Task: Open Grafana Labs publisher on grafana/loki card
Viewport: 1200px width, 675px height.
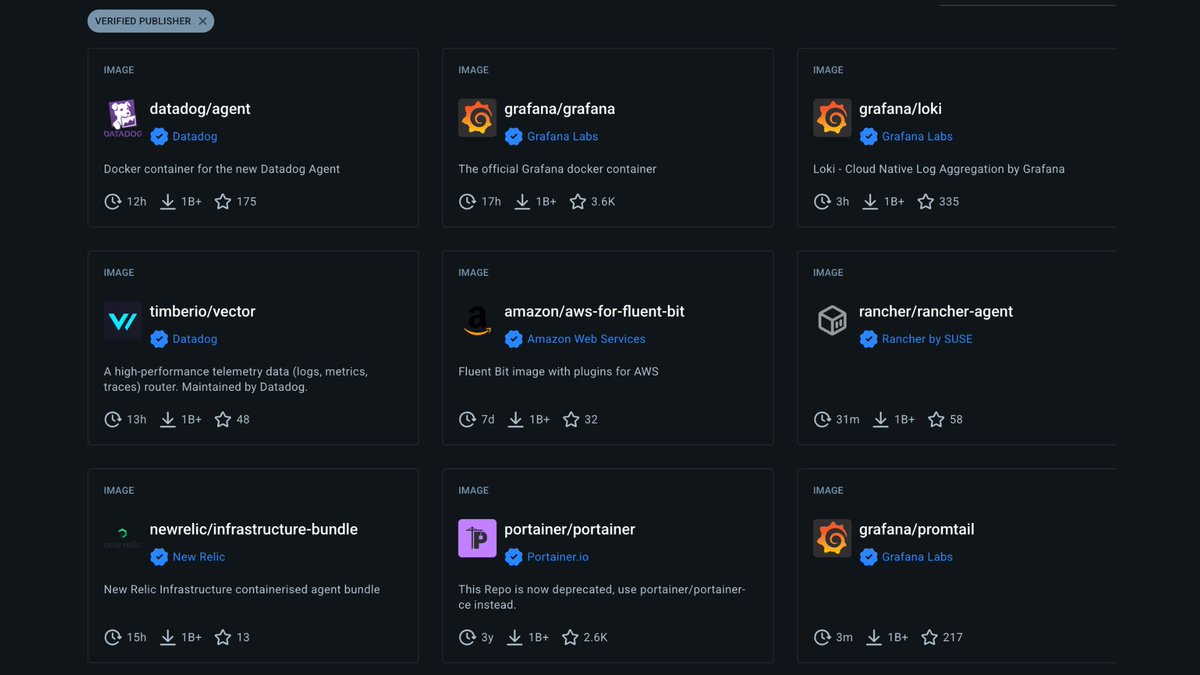Action: 918,136
